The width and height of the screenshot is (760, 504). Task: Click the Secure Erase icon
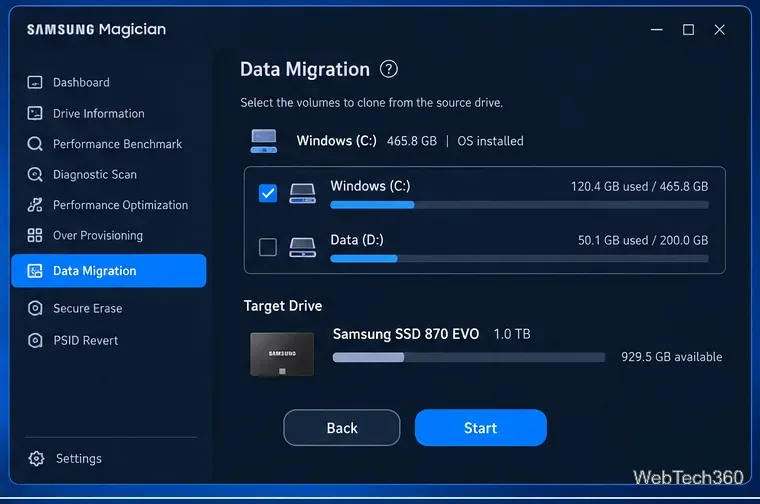click(35, 308)
